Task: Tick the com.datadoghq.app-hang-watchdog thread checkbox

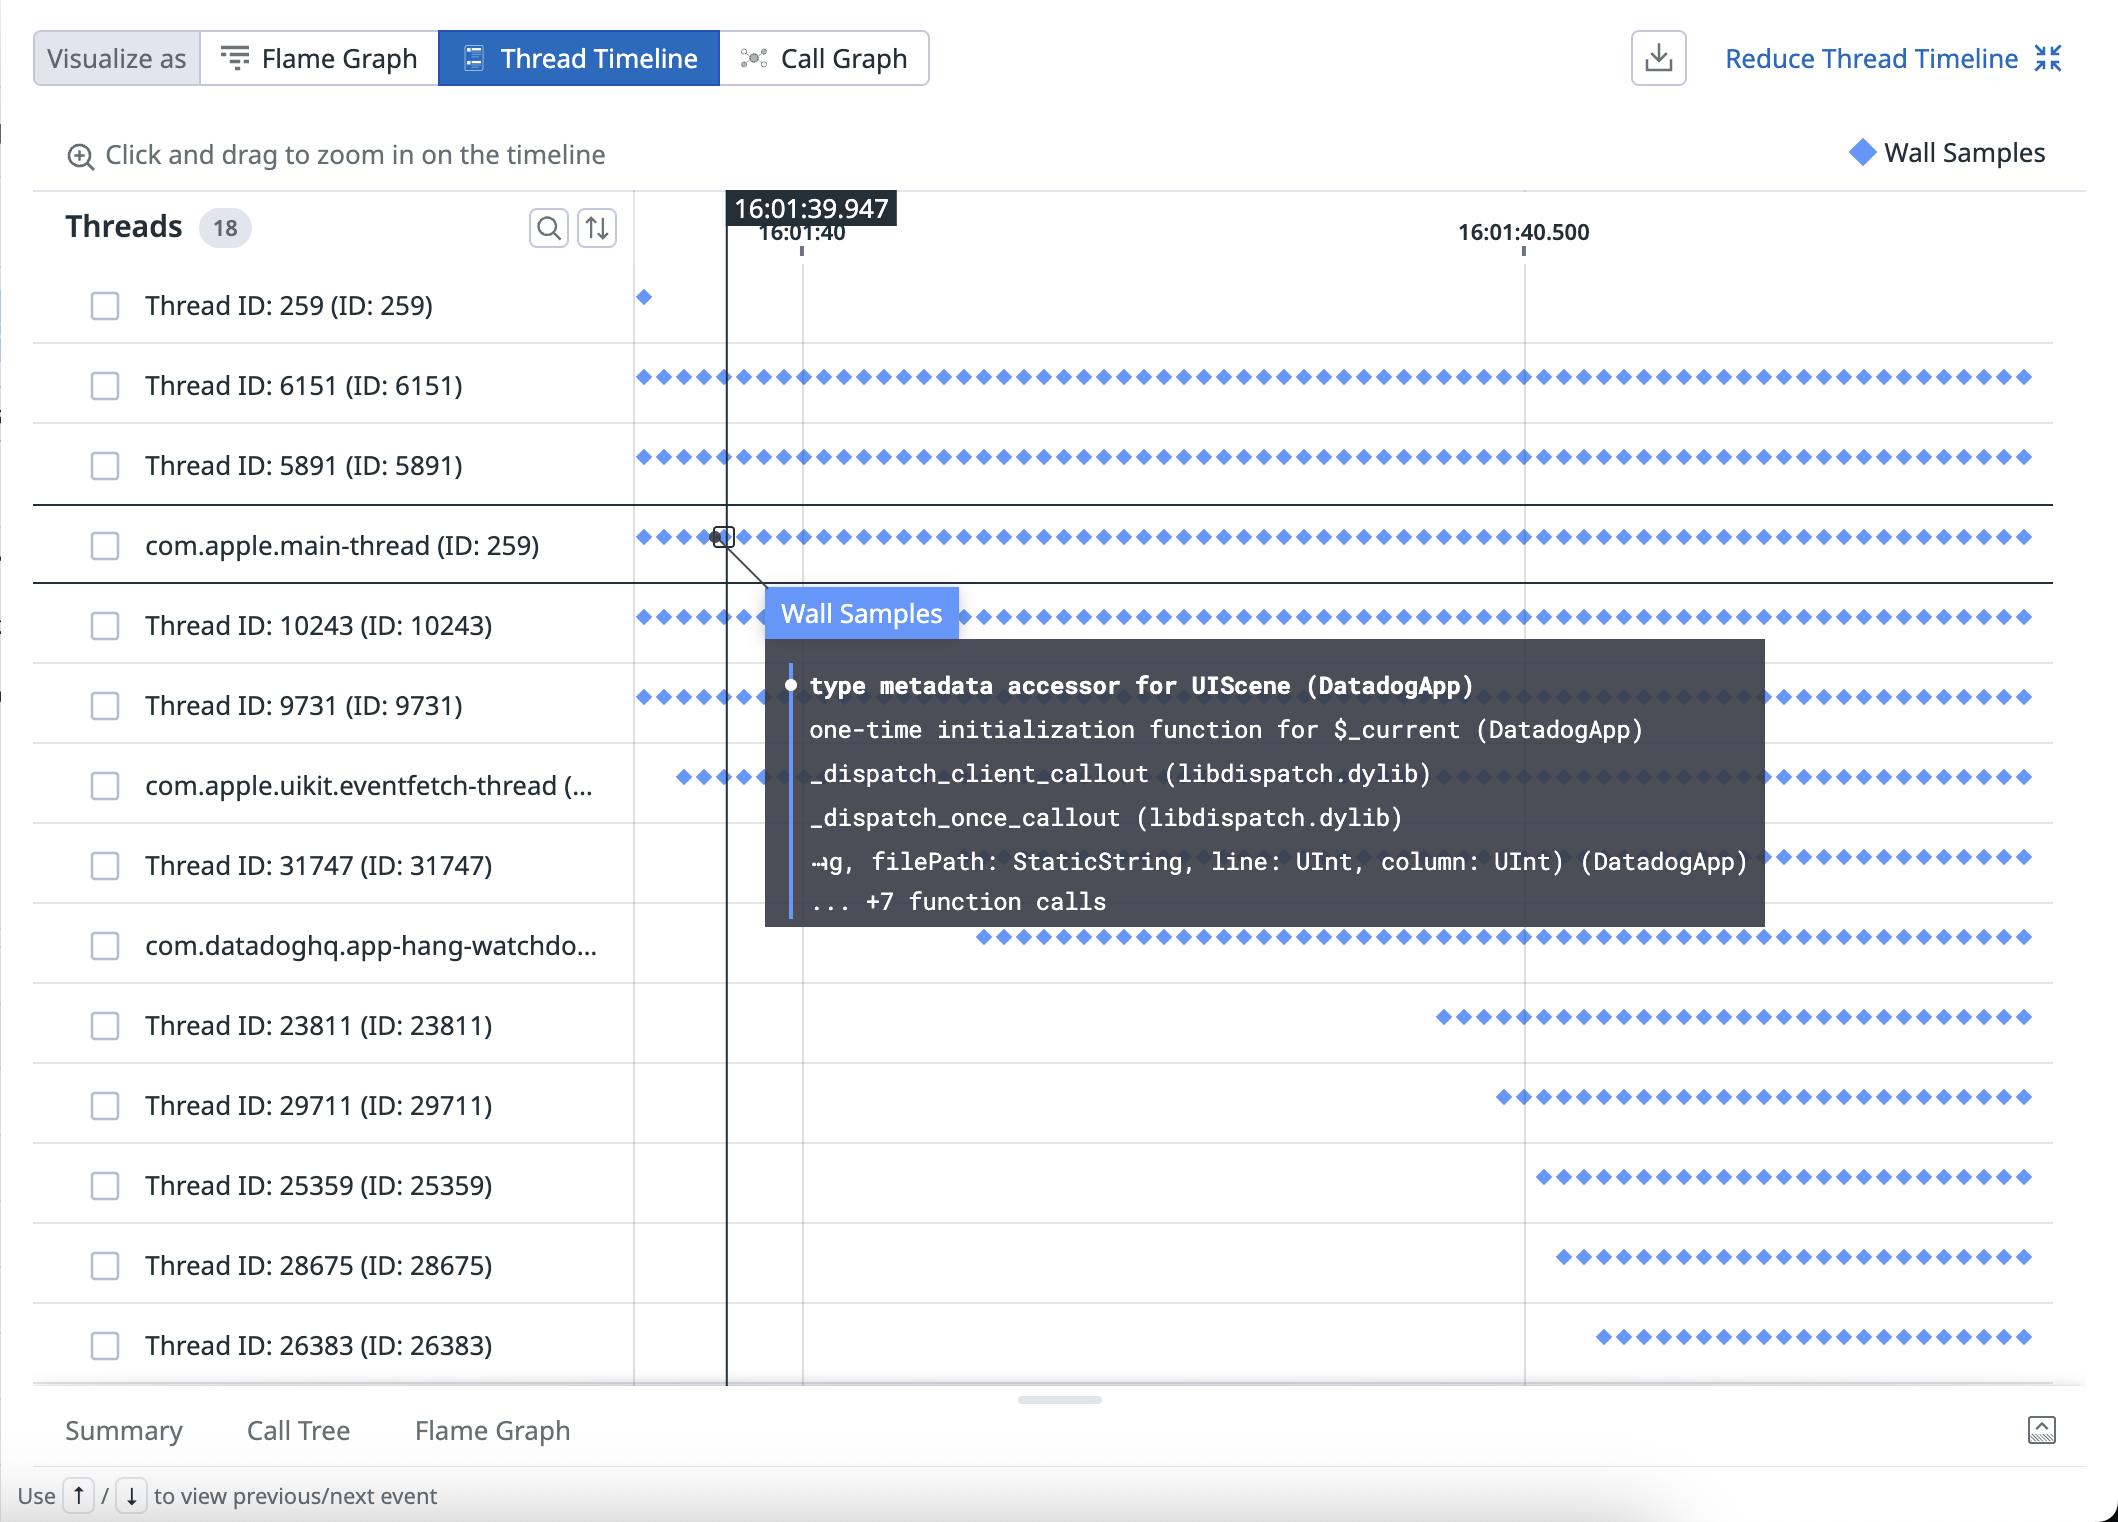Action: click(x=105, y=946)
